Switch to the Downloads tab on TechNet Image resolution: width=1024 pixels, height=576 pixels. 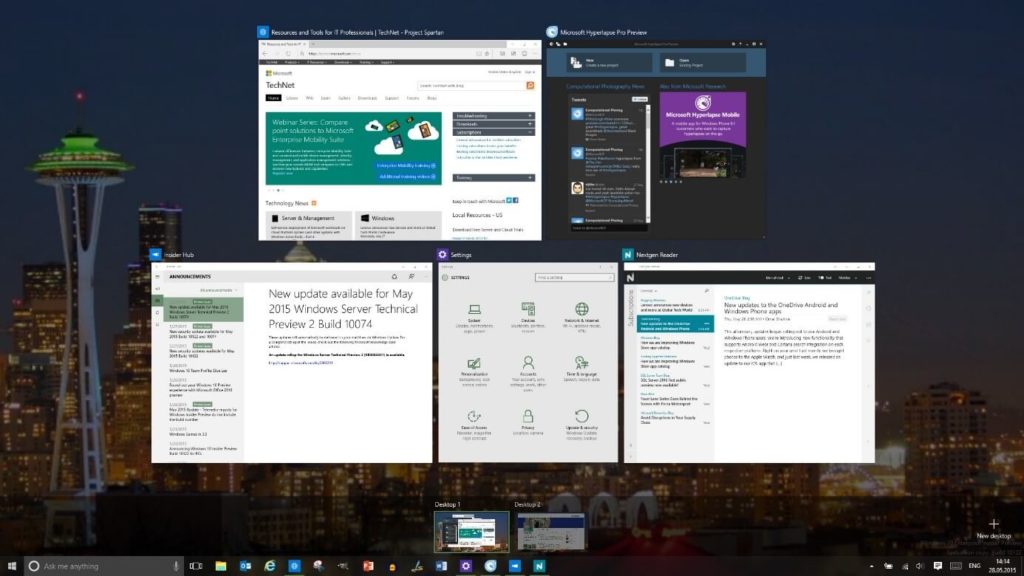point(367,98)
